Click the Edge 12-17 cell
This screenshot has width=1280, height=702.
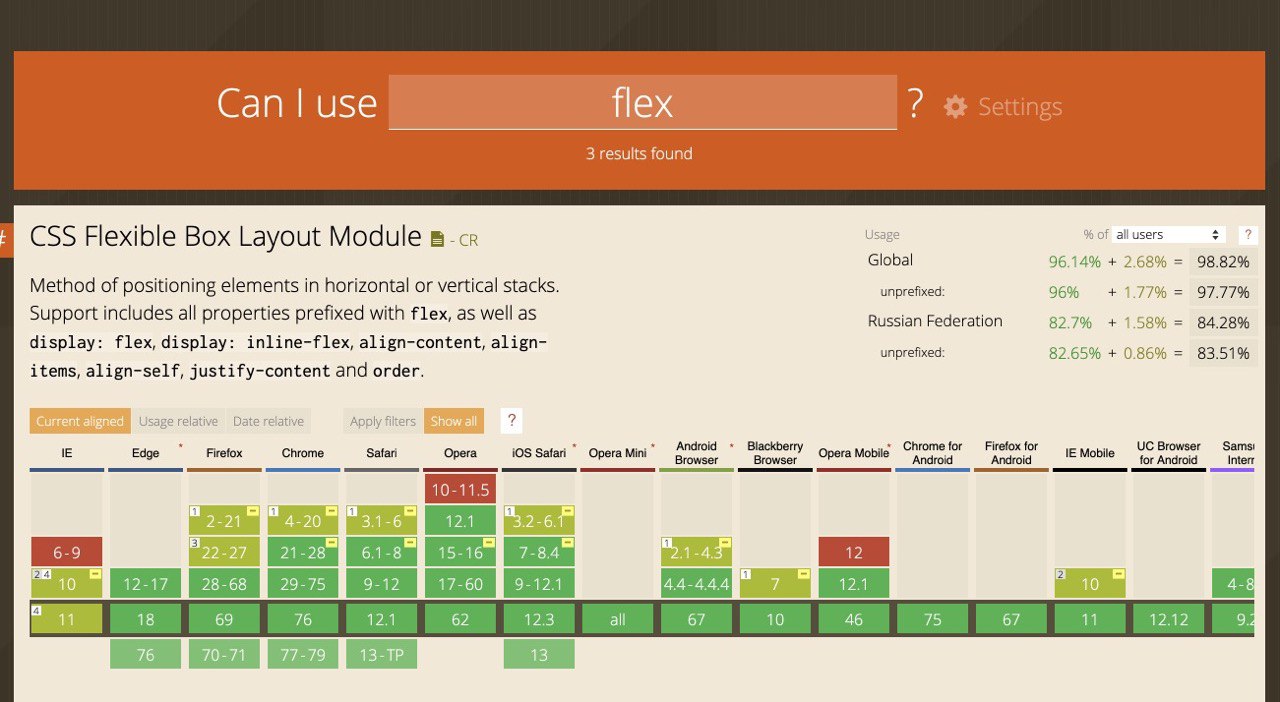click(145, 583)
